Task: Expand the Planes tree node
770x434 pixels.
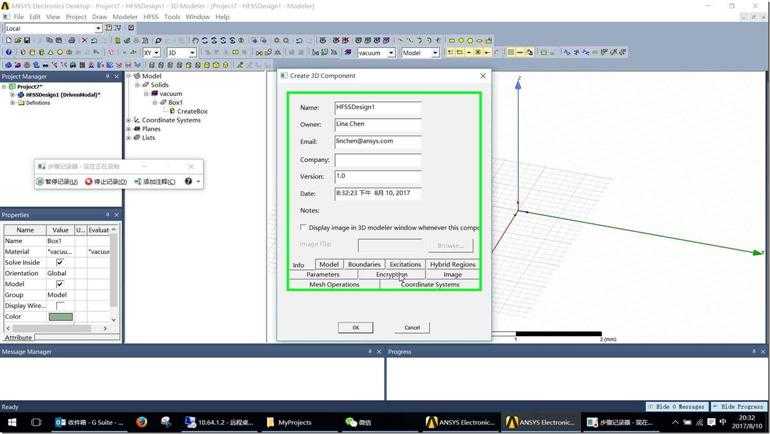Action: point(129,129)
